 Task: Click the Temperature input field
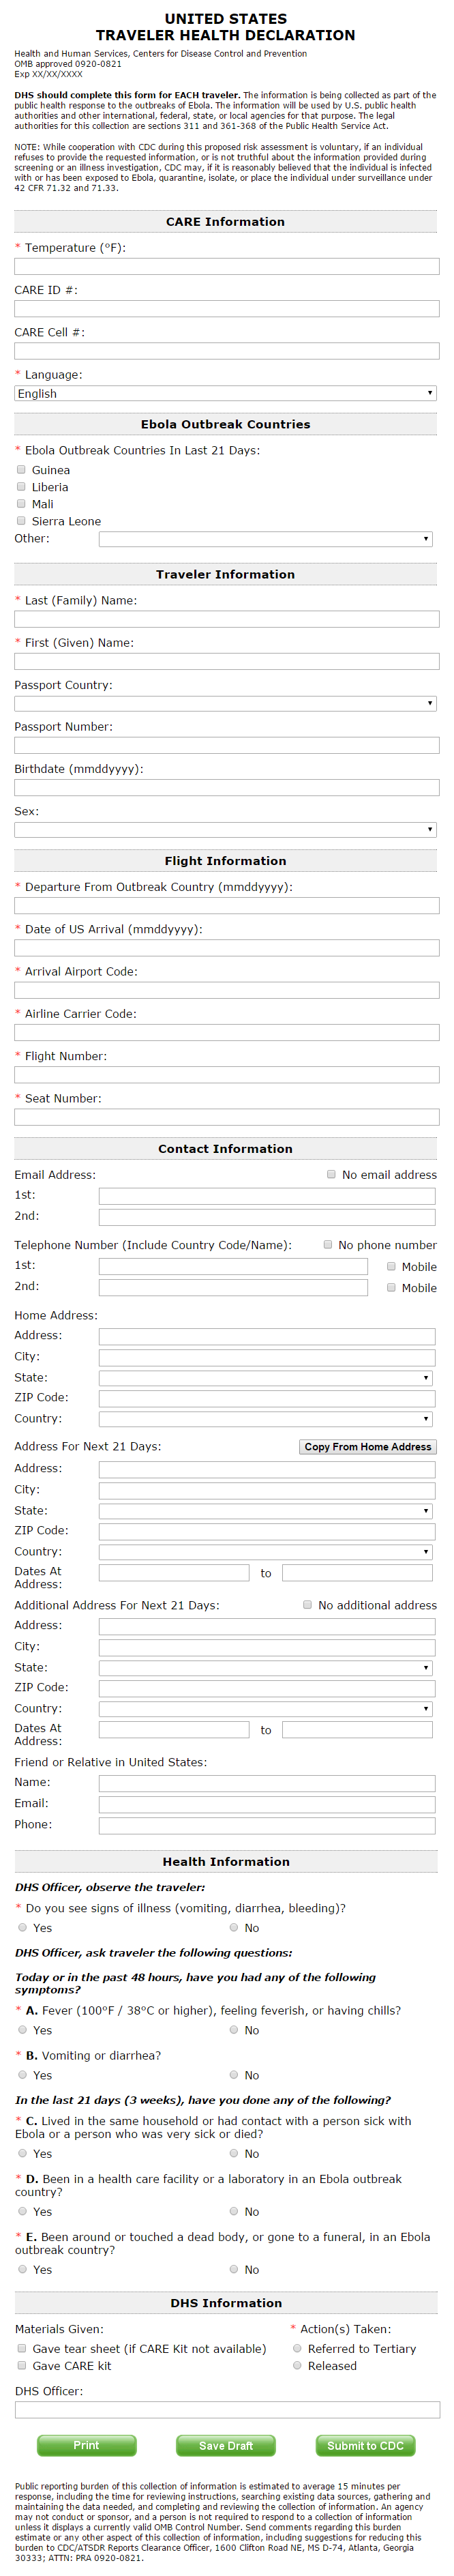(226, 267)
